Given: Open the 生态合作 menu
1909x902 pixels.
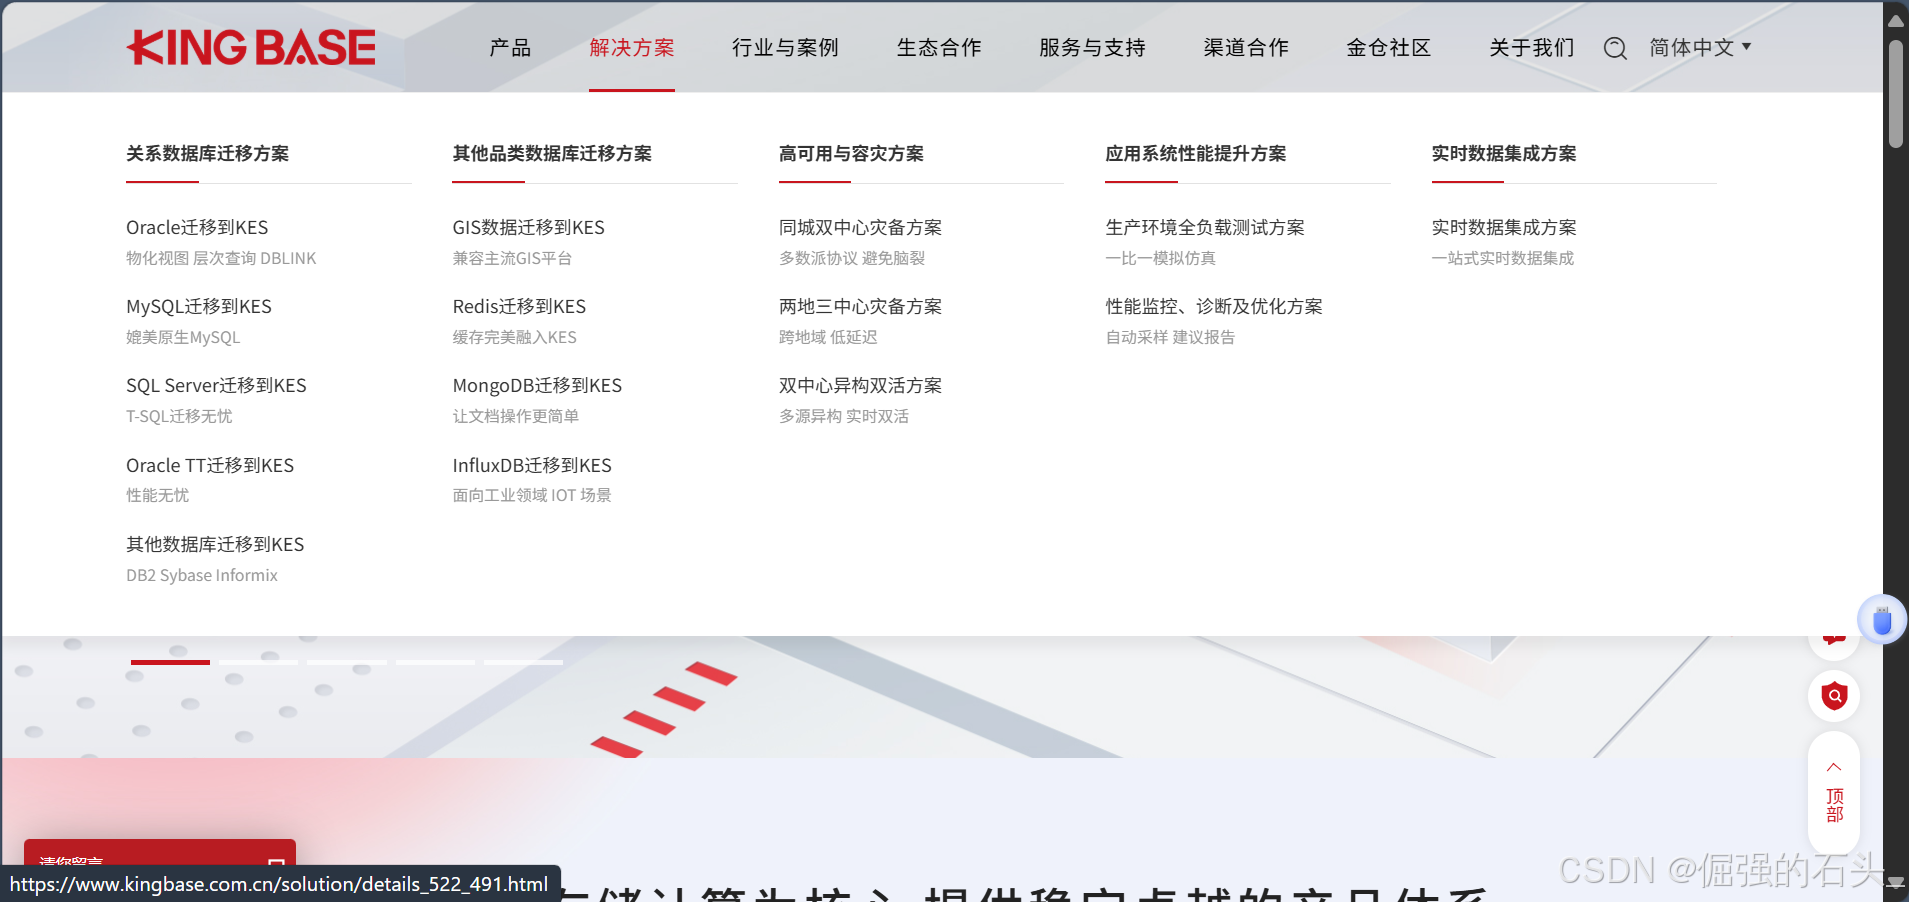Looking at the screenshot, I should (x=939, y=48).
